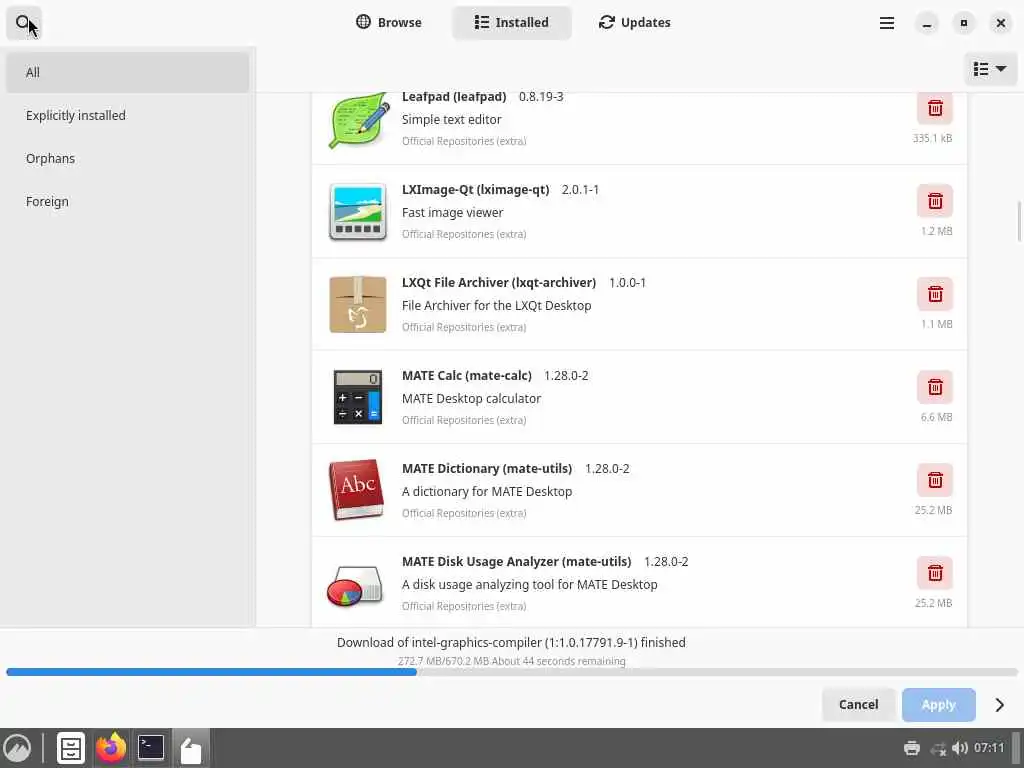Open the terminal from the taskbar
Viewport: 1024px width, 768px height.
pyautogui.click(x=151, y=748)
